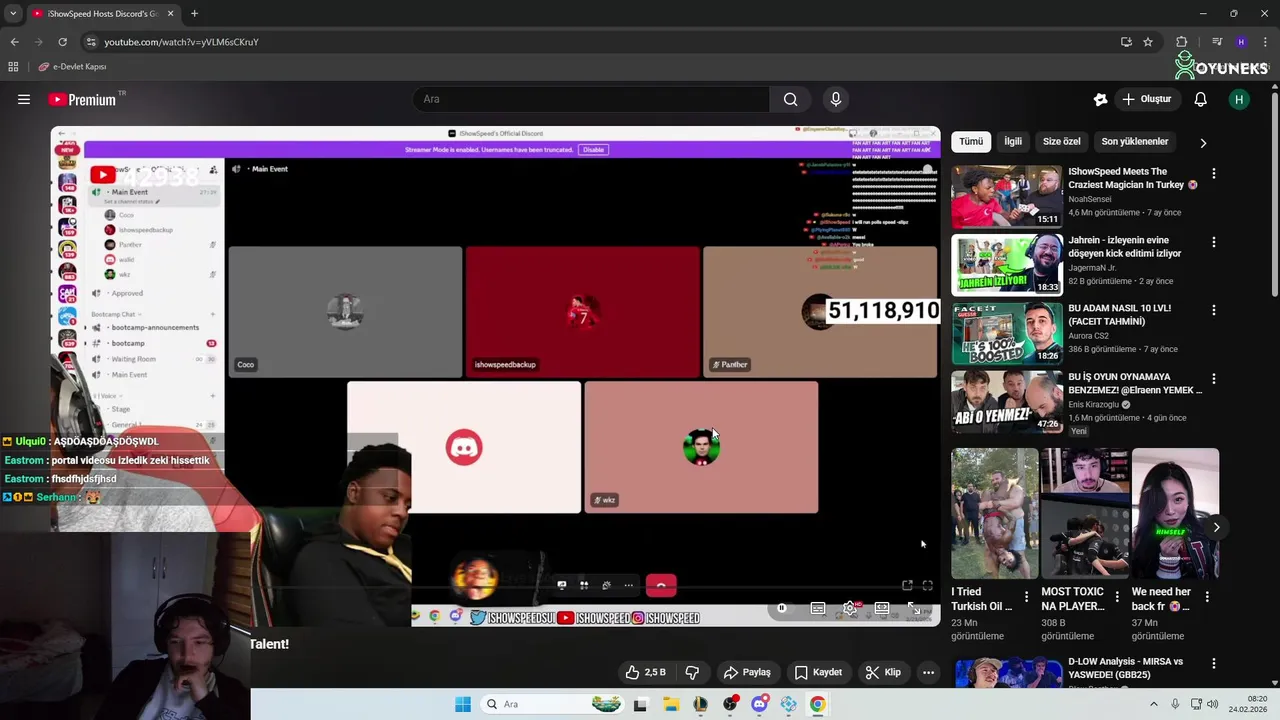Open the install app icon in address bar
1280x720 pixels.
coord(1126,42)
